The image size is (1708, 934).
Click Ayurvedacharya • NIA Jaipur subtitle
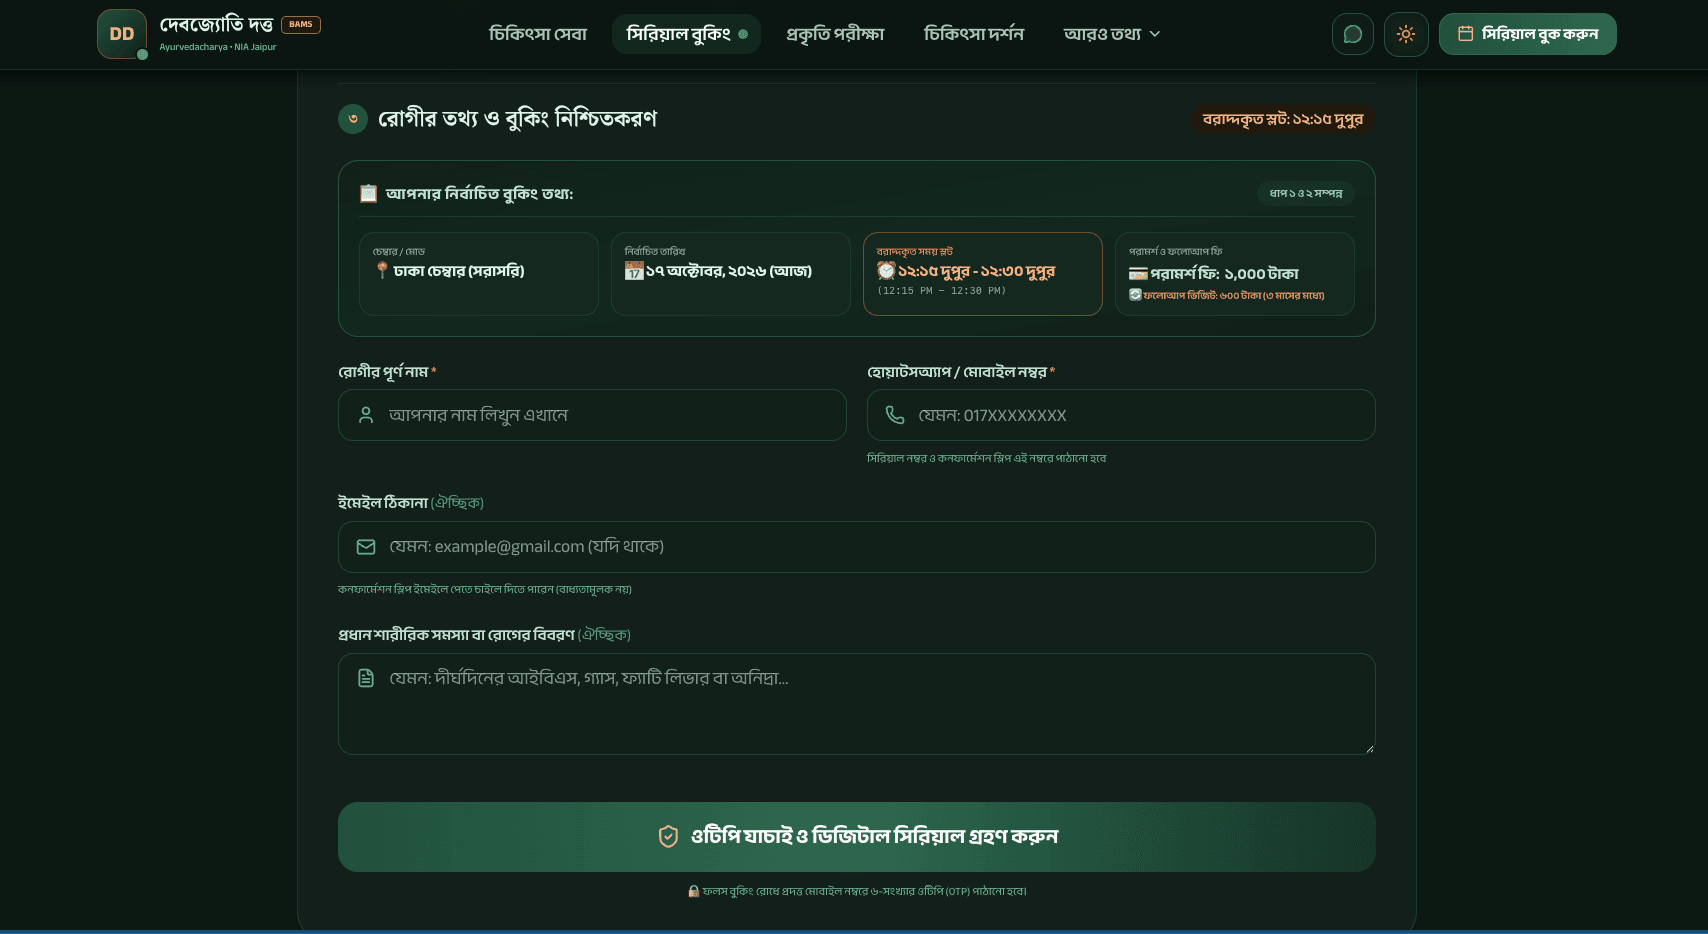218,47
